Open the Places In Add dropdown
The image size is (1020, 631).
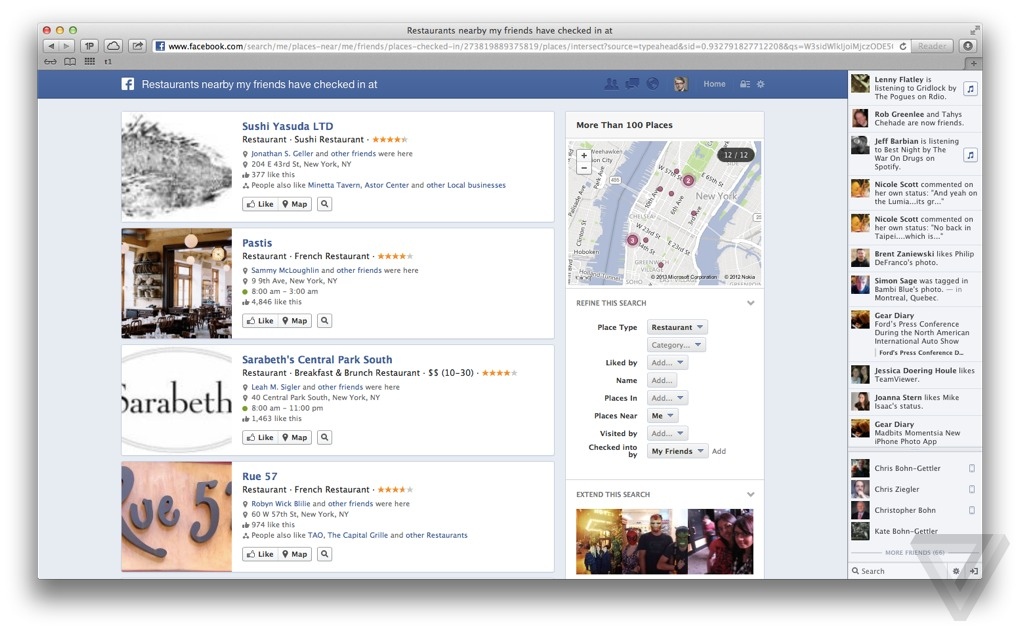click(x=667, y=397)
